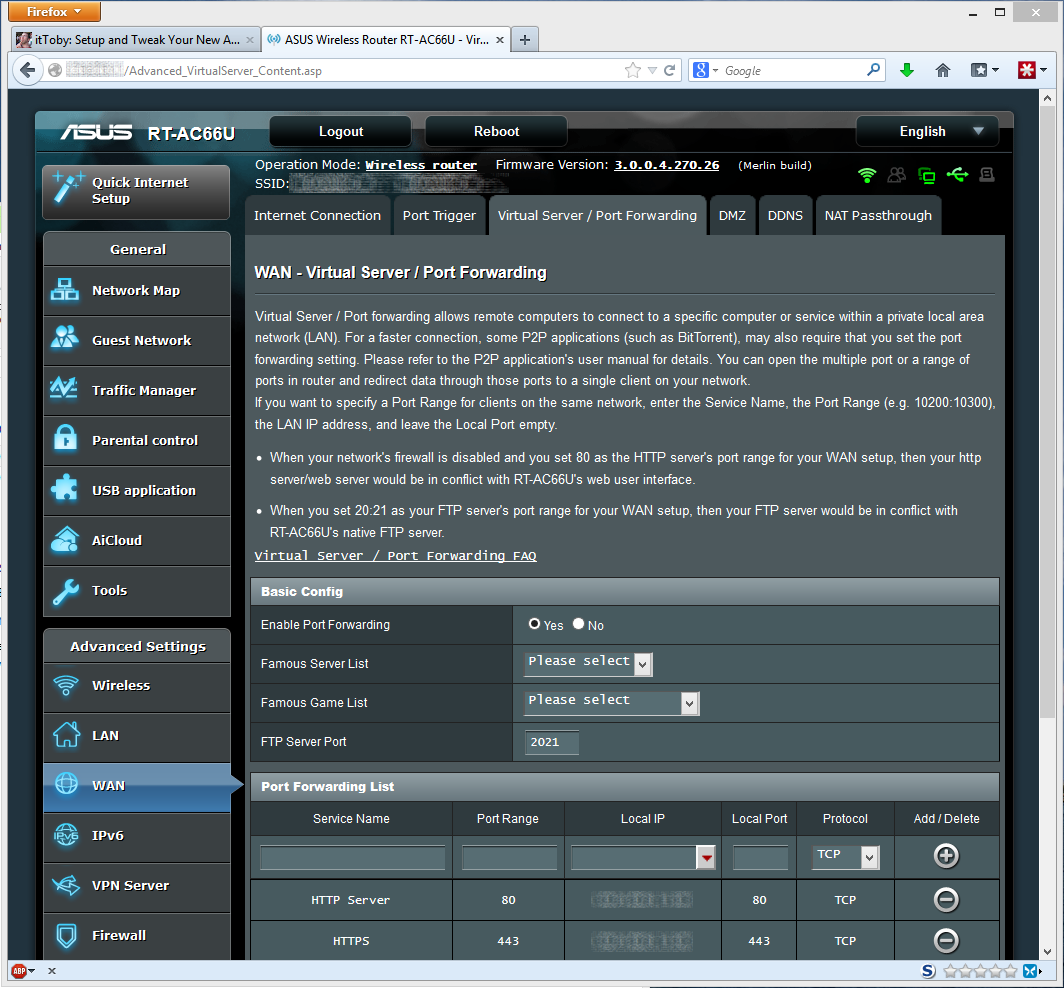
Task: Select No for Enable Port Forwarding
Action: click(x=578, y=624)
